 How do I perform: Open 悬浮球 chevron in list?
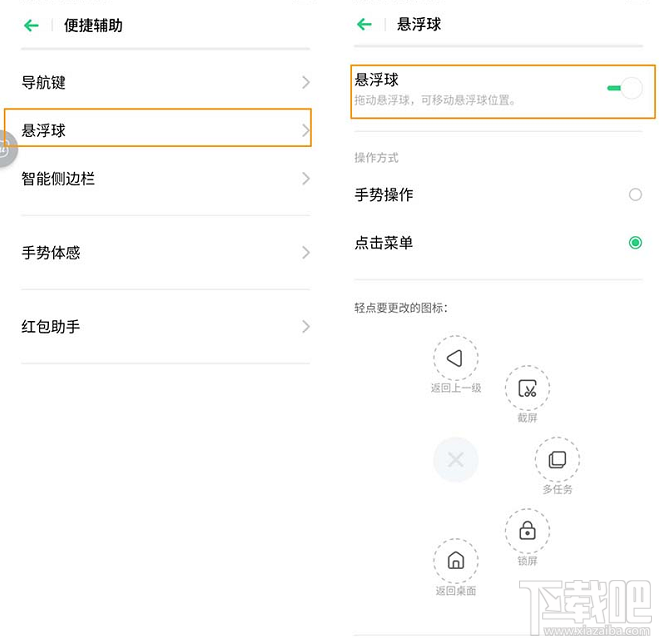click(306, 130)
